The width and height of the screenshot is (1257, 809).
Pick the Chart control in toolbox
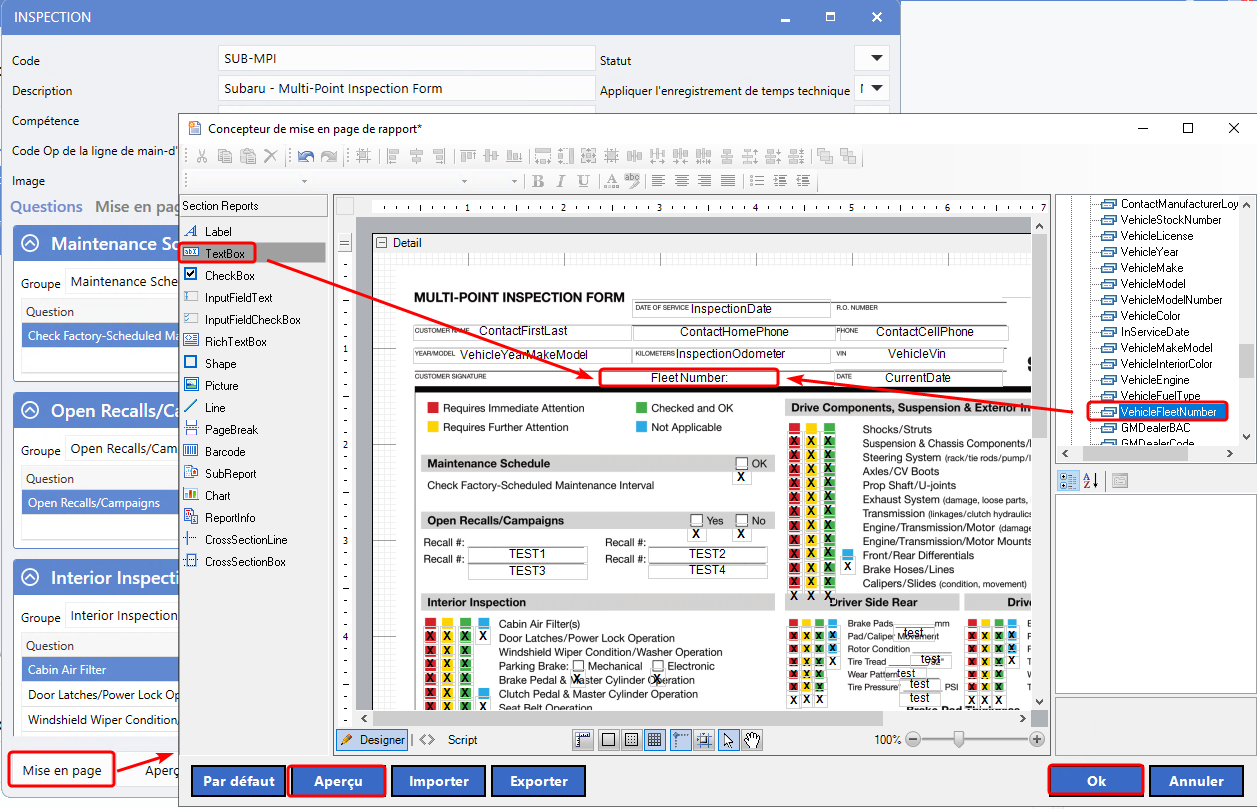(x=217, y=496)
